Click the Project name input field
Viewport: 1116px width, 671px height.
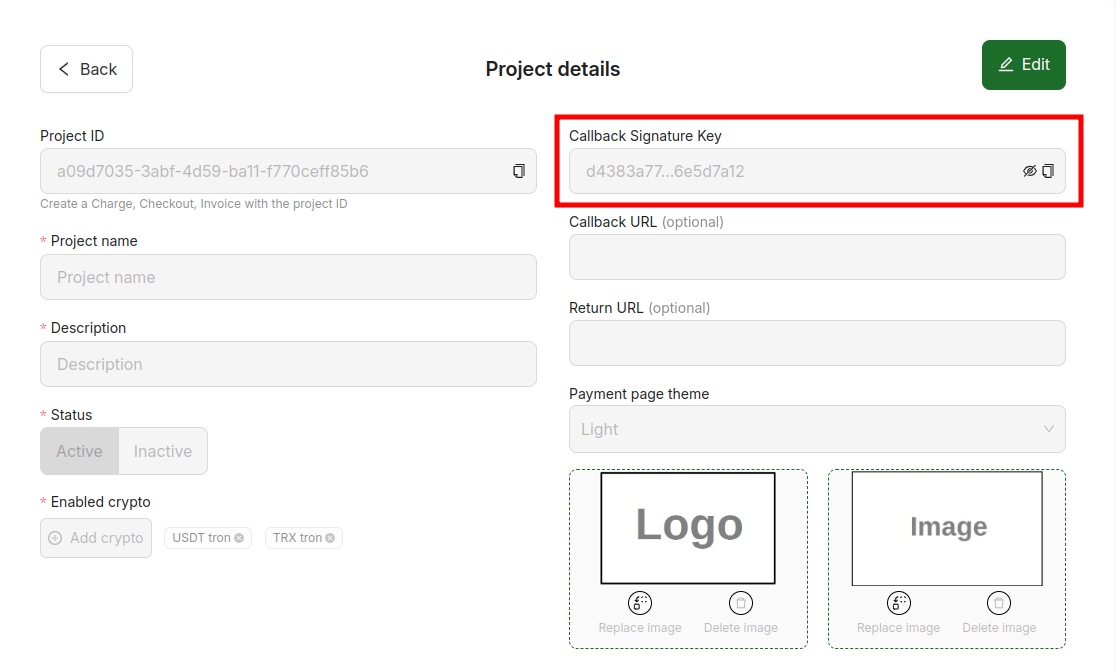click(288, 277)
